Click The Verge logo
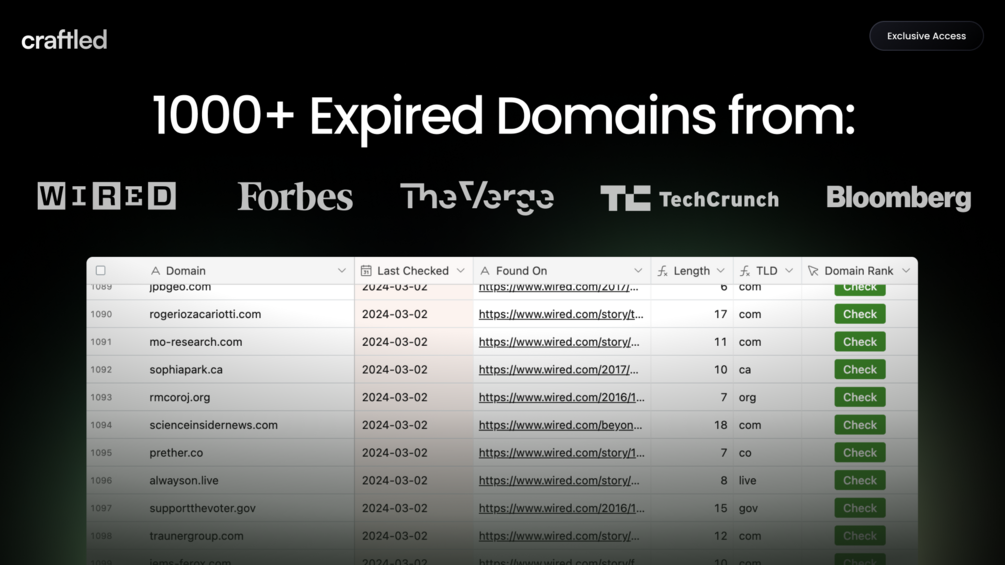This screenshot has height=565, width=1005. 477,197
